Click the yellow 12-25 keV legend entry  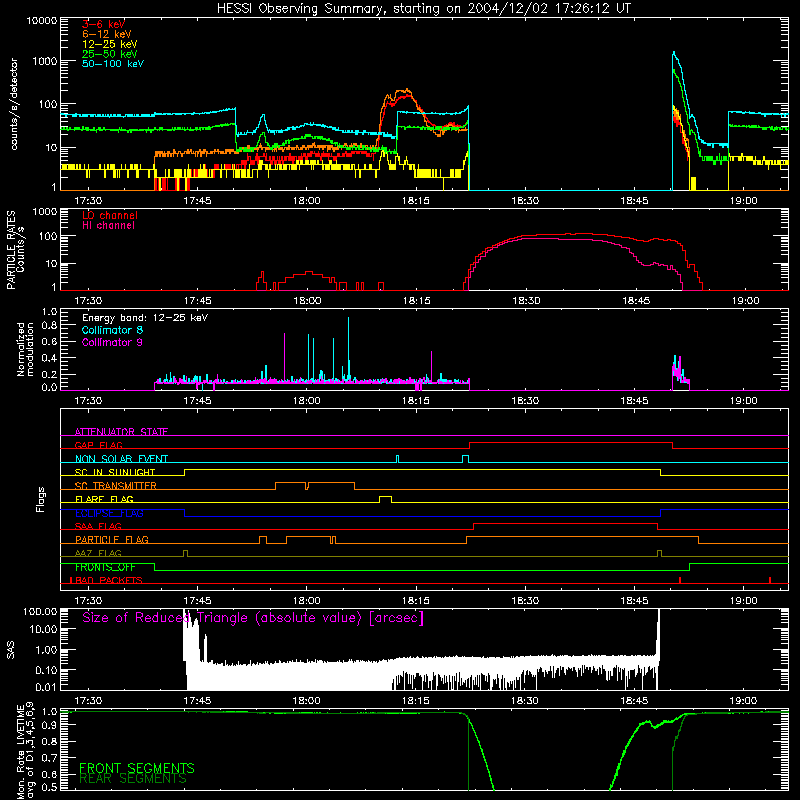click(109, 44)
